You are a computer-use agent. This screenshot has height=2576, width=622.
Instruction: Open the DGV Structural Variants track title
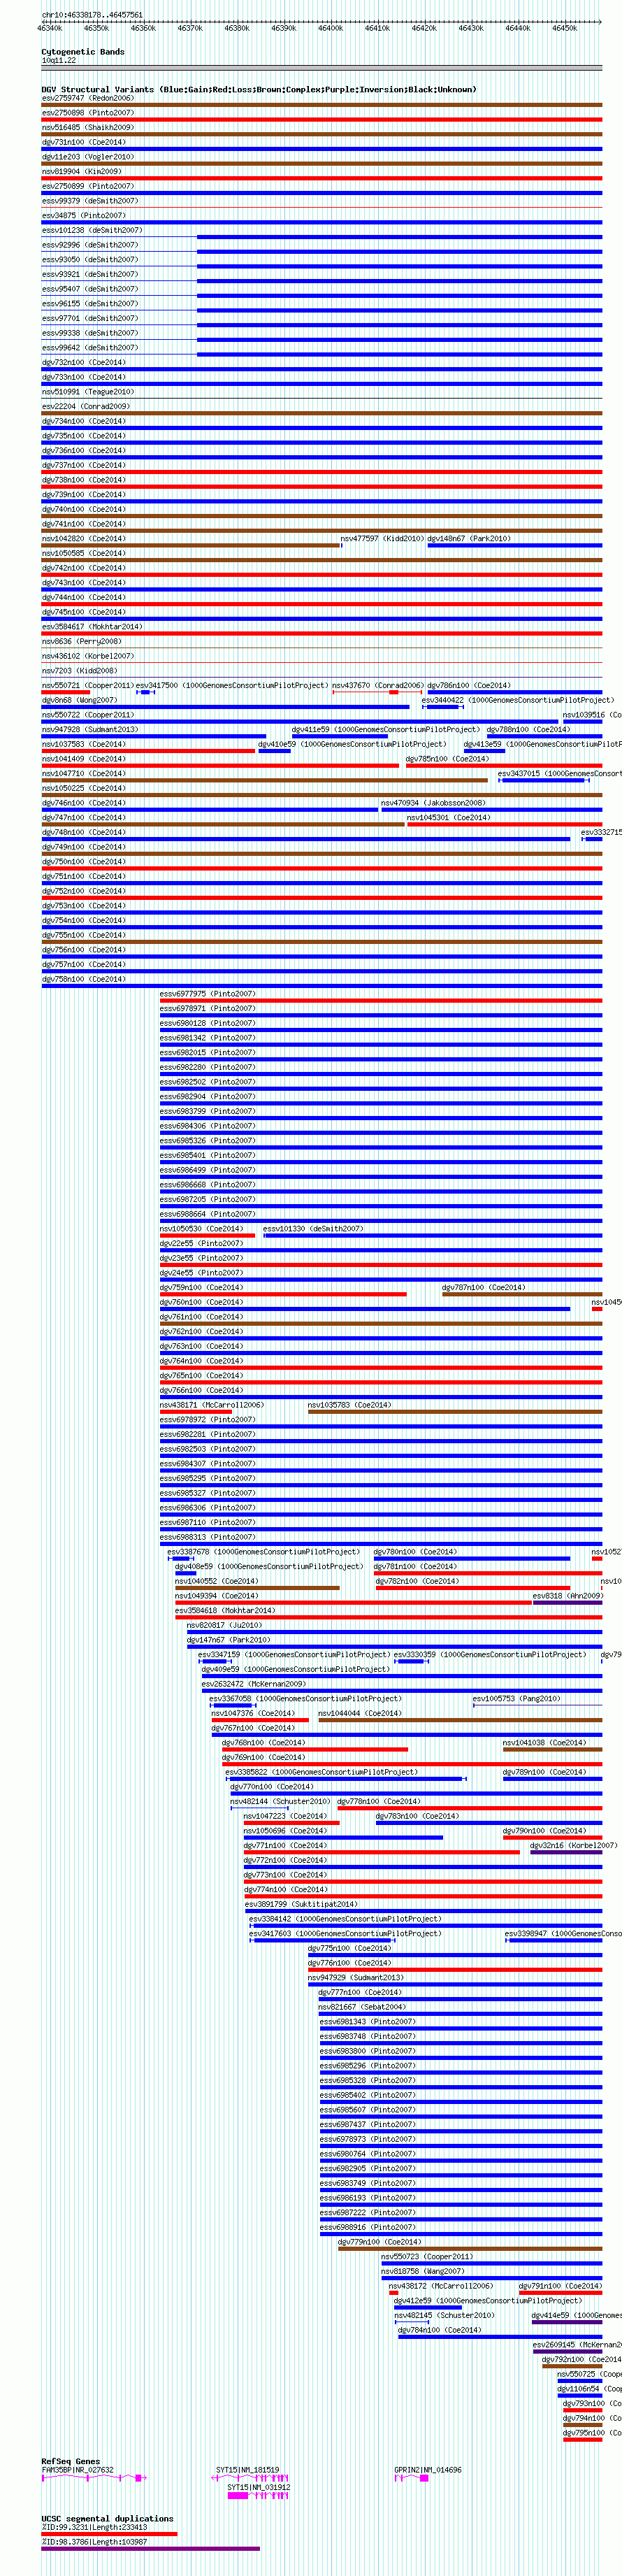pyautogui.click(x=259, y=89)
